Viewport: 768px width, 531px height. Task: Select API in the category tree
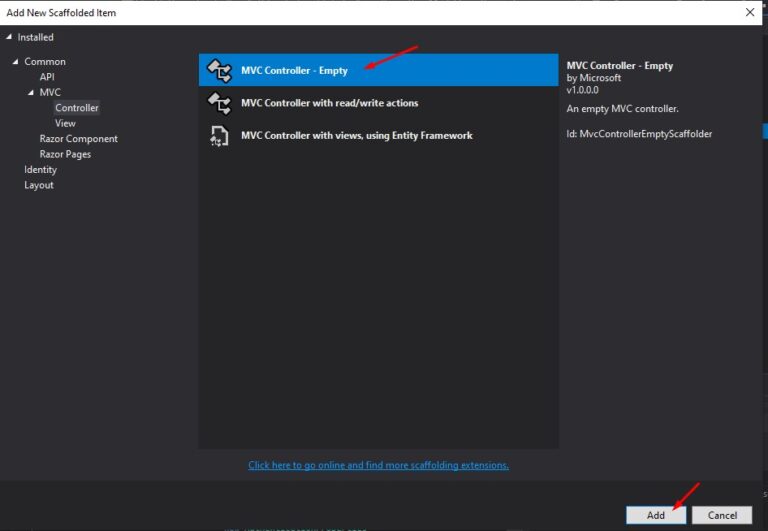pyautogui.click(x=47, y=77)
